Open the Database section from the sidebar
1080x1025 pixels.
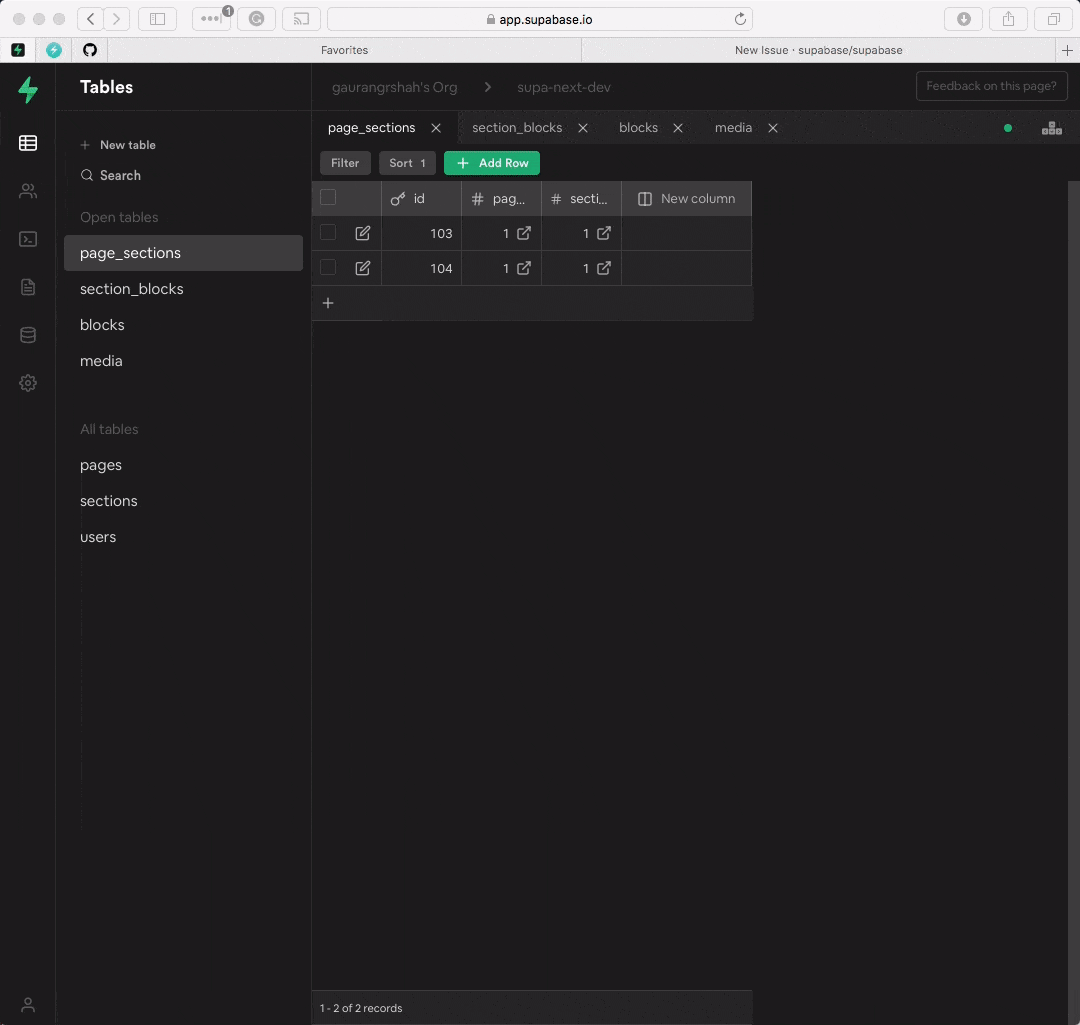click(x=27, y=334)
